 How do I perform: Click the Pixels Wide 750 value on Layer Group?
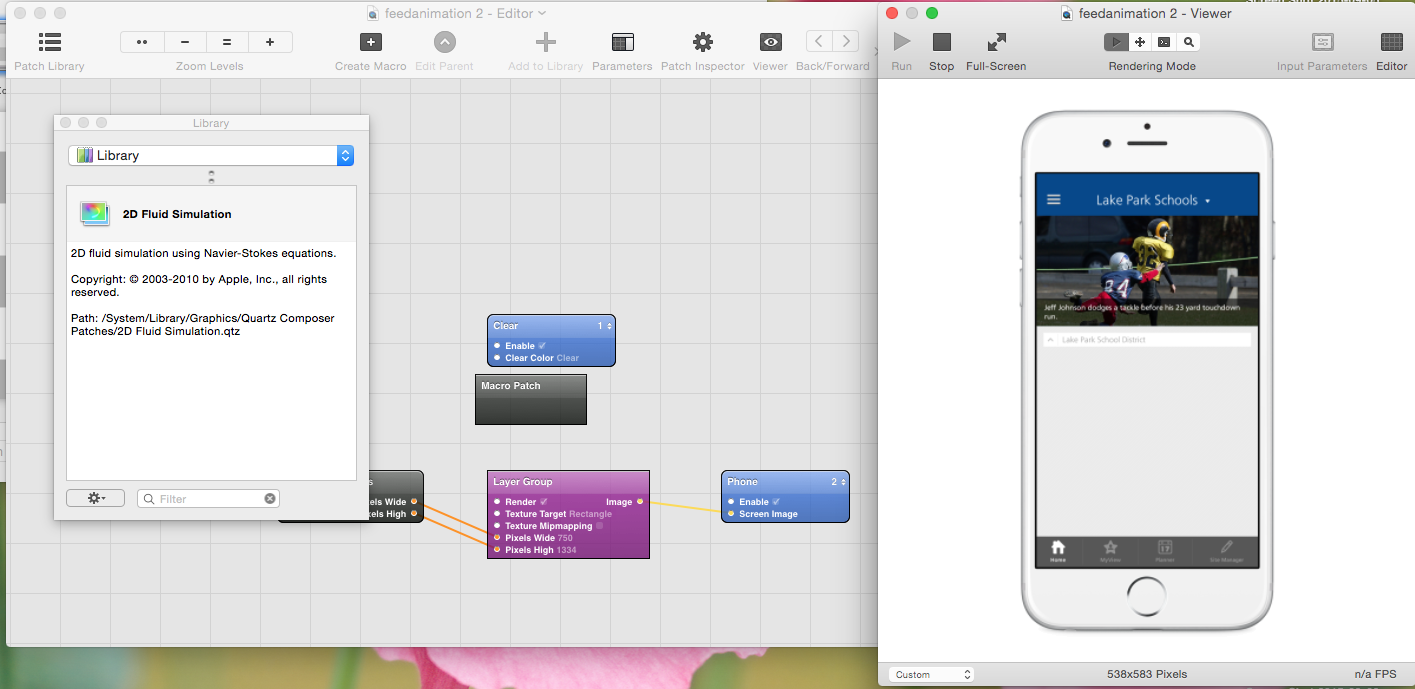tap(565, 538)
